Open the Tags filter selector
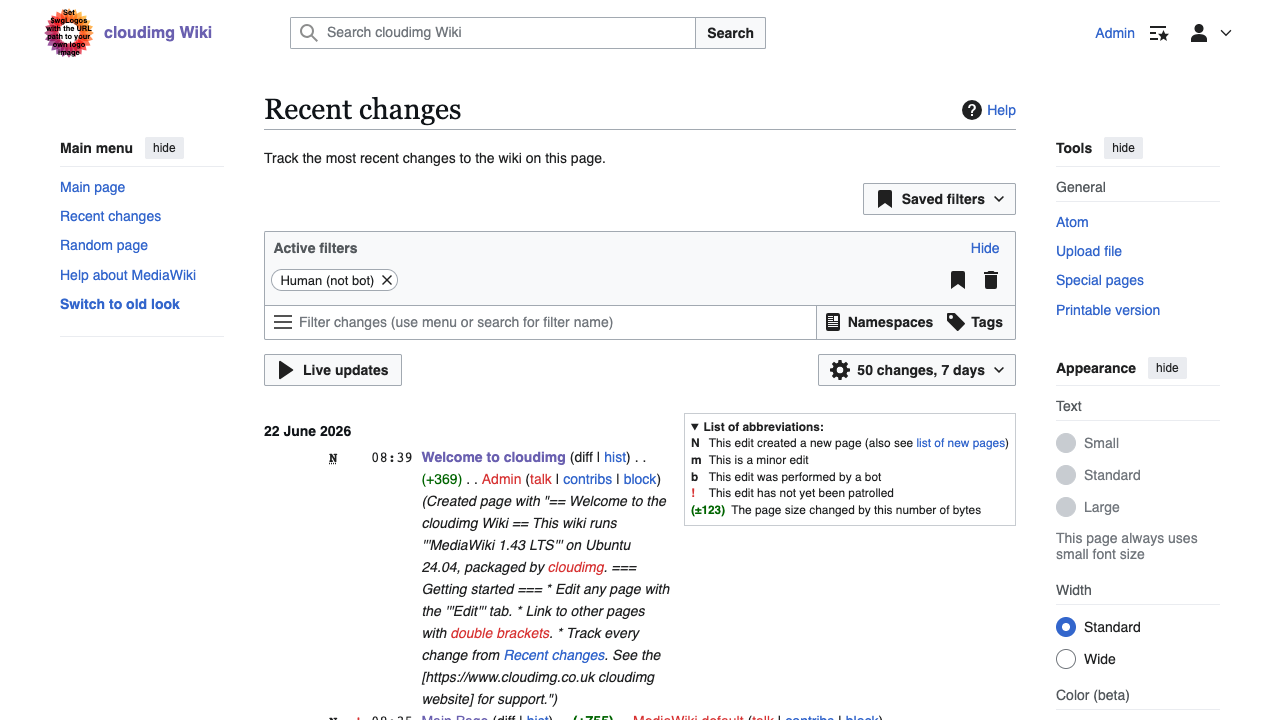The width and height of the screenshot is (1280, 720). (x=975, y=322)
